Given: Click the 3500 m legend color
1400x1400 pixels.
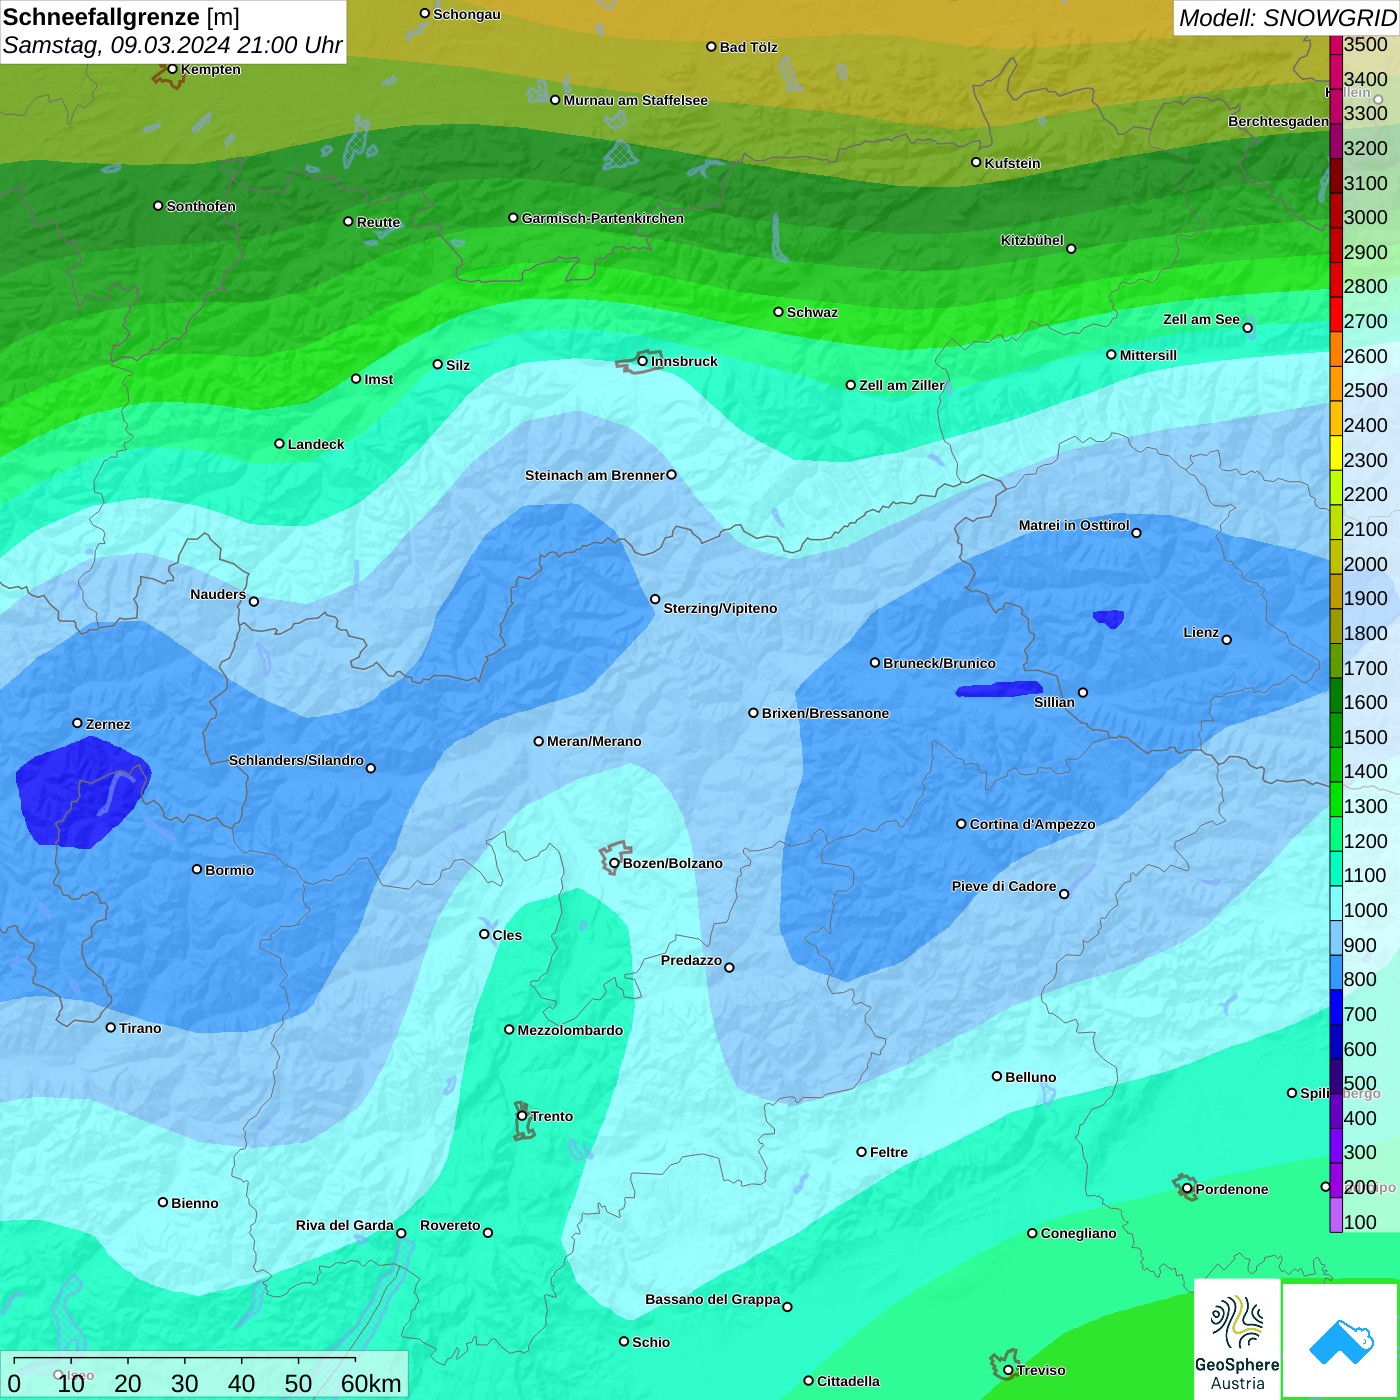Looking at the screenshot, I should [1336, 44].
